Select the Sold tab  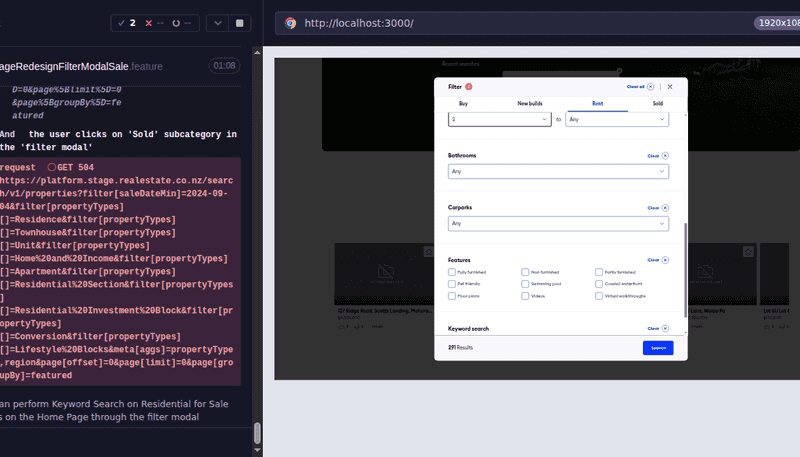coord(657,103)
